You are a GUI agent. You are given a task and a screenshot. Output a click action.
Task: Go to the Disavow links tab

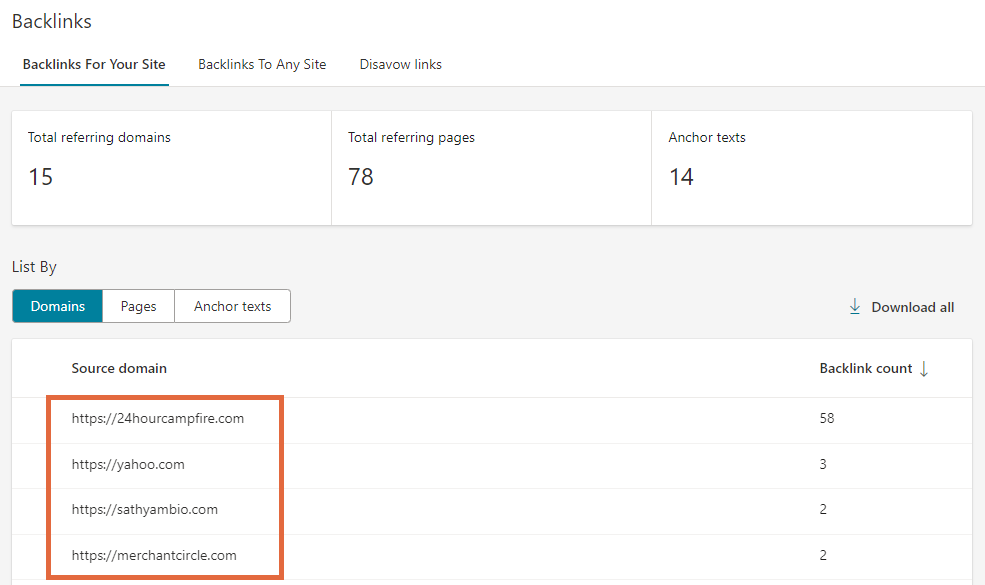(401, 64)
